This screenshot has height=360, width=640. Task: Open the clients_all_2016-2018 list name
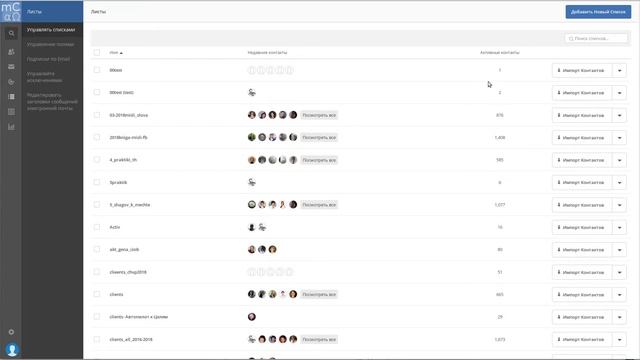pyautogui.click(x=131, y=339)
